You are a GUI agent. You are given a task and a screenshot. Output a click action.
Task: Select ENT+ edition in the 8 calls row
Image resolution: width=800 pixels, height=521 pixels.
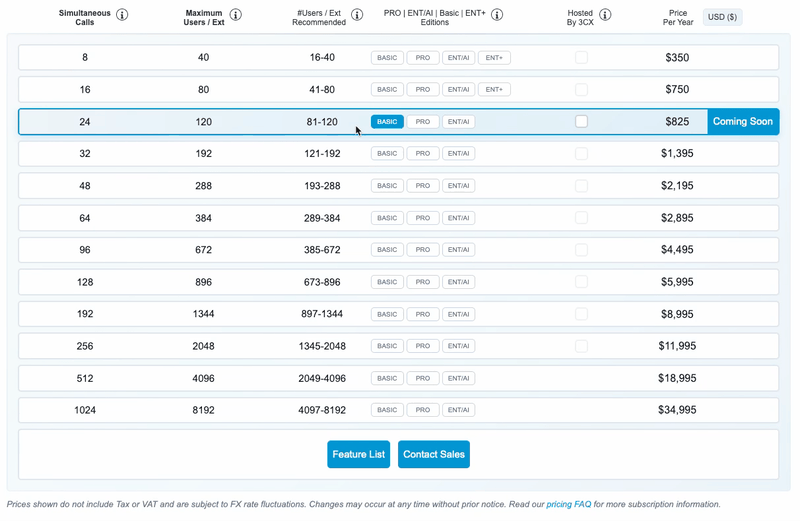coord(494,58)
